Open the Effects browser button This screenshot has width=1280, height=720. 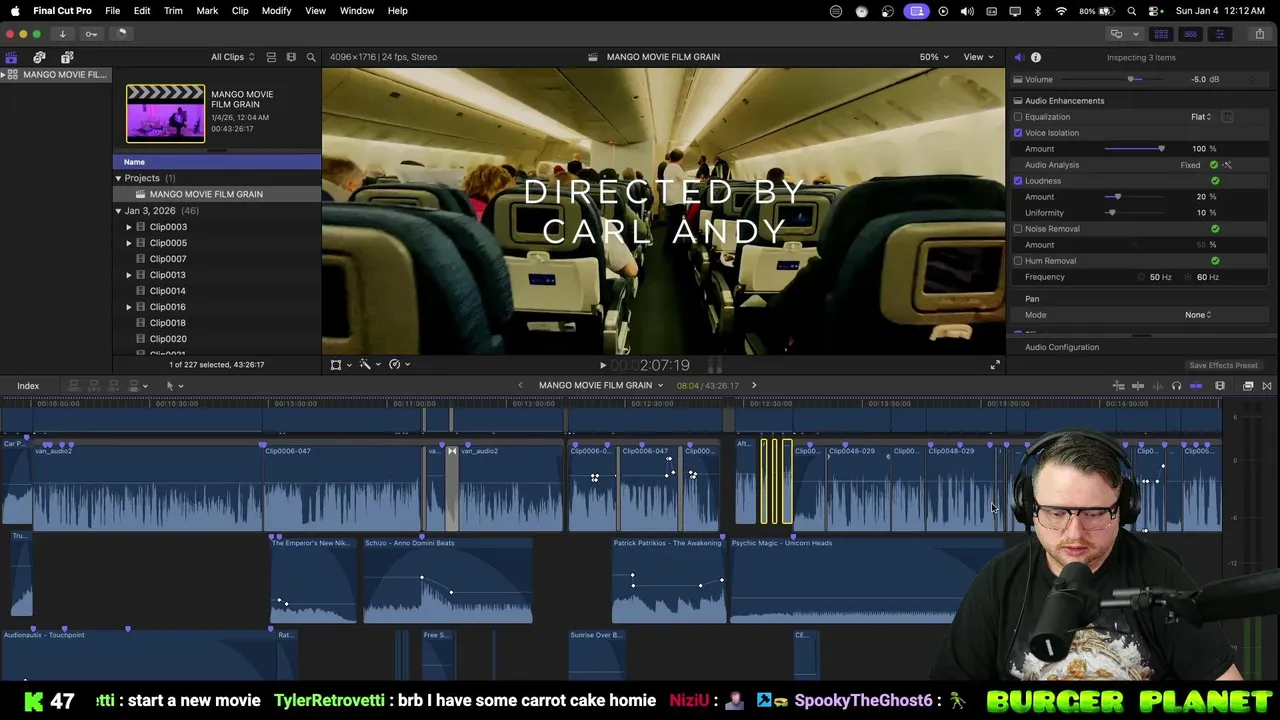click(x=1248, y=386)
